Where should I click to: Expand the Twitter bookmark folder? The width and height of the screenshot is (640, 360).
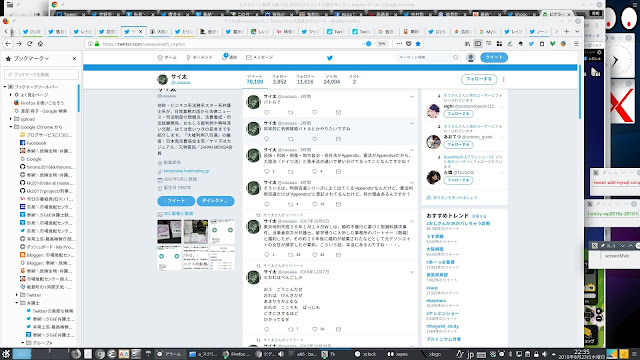[17, 295]
